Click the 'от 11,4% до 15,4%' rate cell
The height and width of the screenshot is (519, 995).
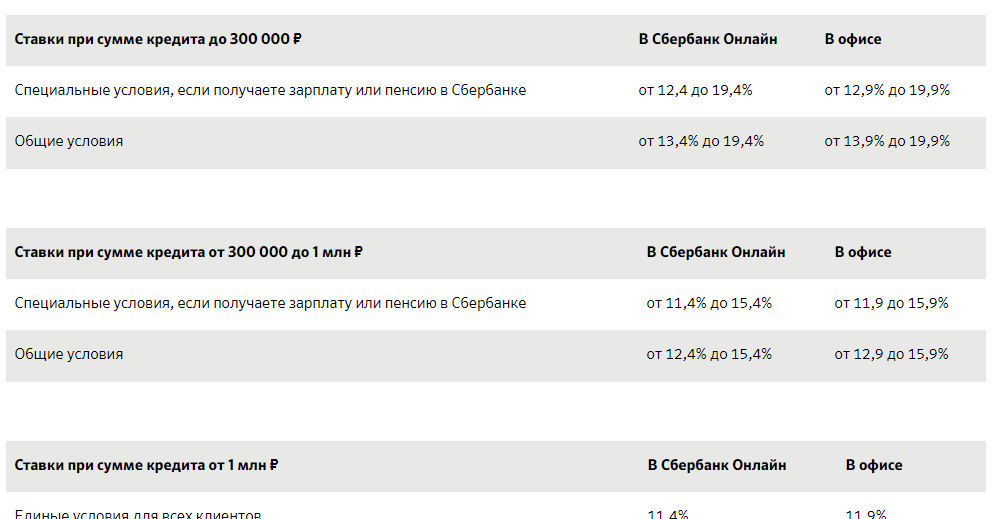[x=709, y=303]
